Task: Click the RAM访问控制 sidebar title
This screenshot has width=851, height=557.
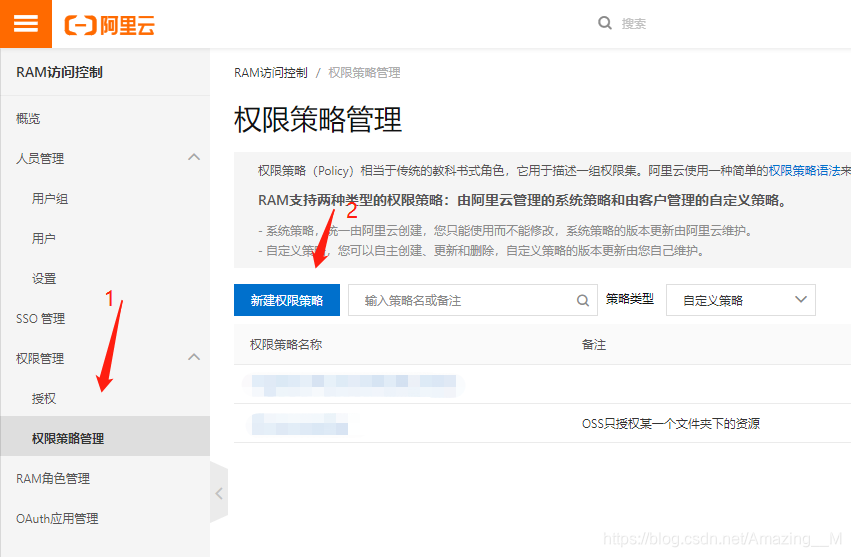Action: click(x=59, y=72)
